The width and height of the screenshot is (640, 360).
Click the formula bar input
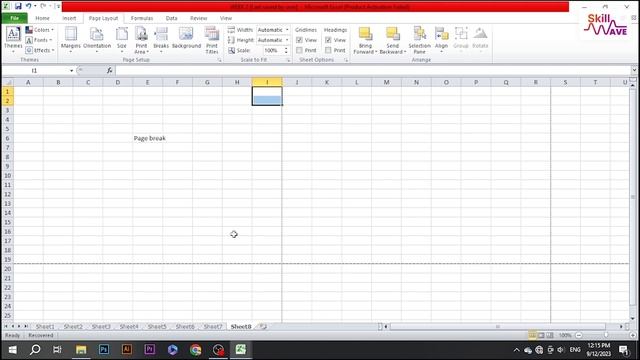(x=373, y=71)
